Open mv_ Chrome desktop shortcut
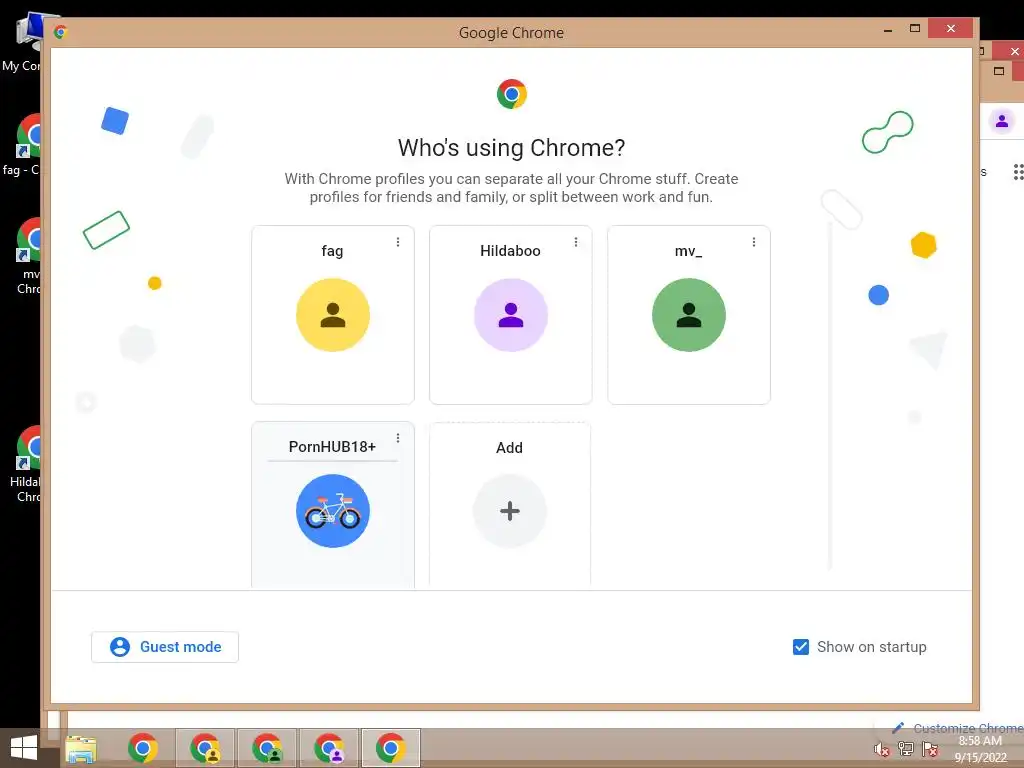Image resolution: width=1024 pixels, height=768 pixels. pos(27,257)
